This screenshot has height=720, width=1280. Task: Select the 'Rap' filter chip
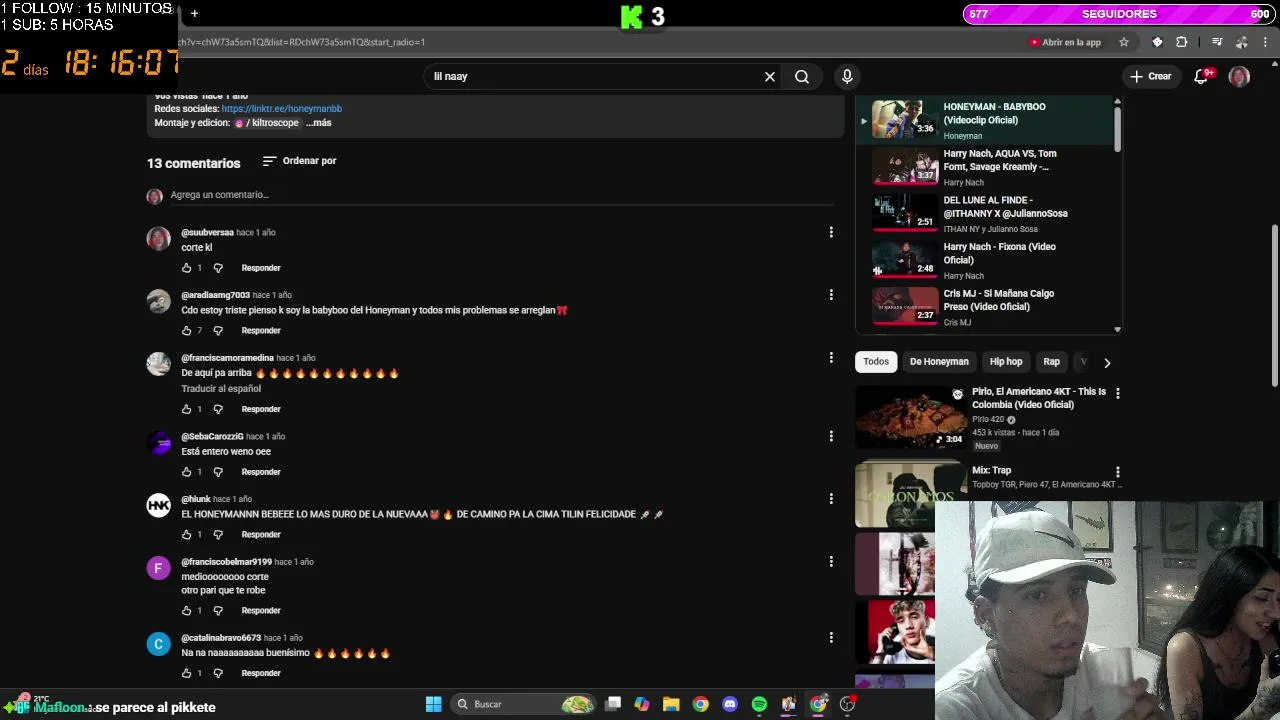coord(1052,362)
